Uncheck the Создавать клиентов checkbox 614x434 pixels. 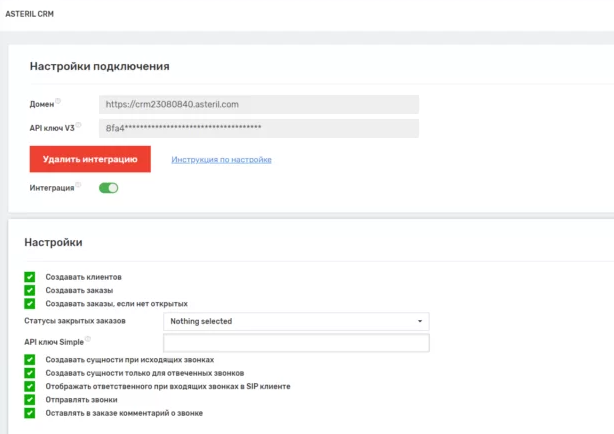tap(29, 276)
